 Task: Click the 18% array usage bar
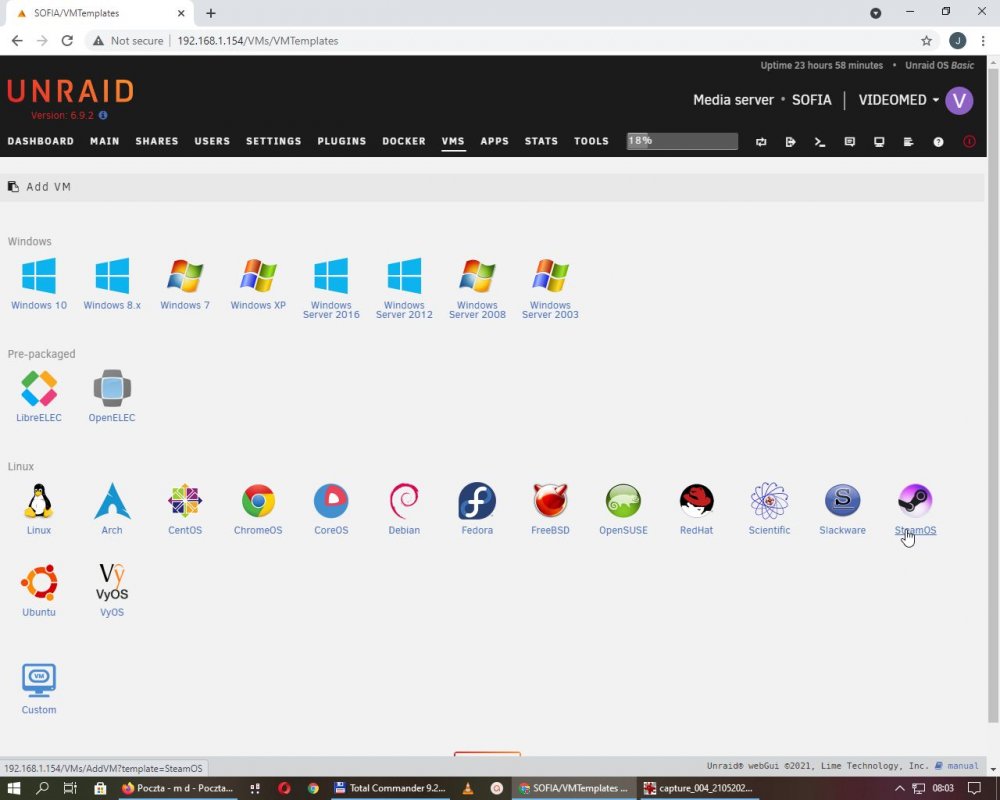pos(682,141)
